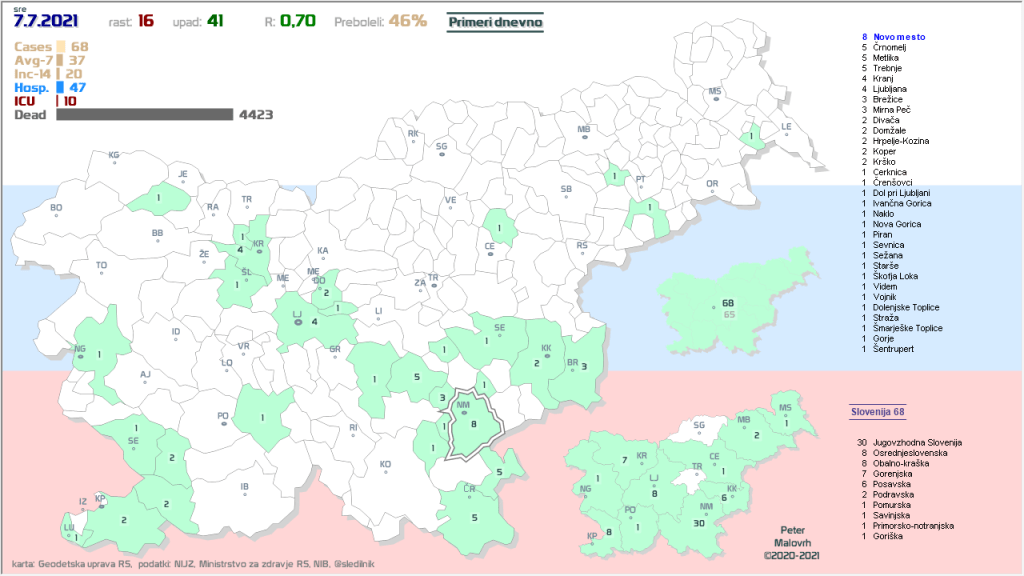
Task: Click the Koper KP marker on main map
Action: click(x=100, y=503)
